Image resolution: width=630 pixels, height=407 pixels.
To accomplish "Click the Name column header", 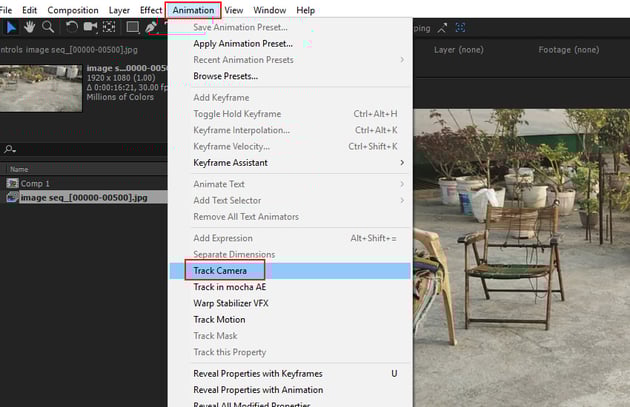I will [x=19, y=169].
